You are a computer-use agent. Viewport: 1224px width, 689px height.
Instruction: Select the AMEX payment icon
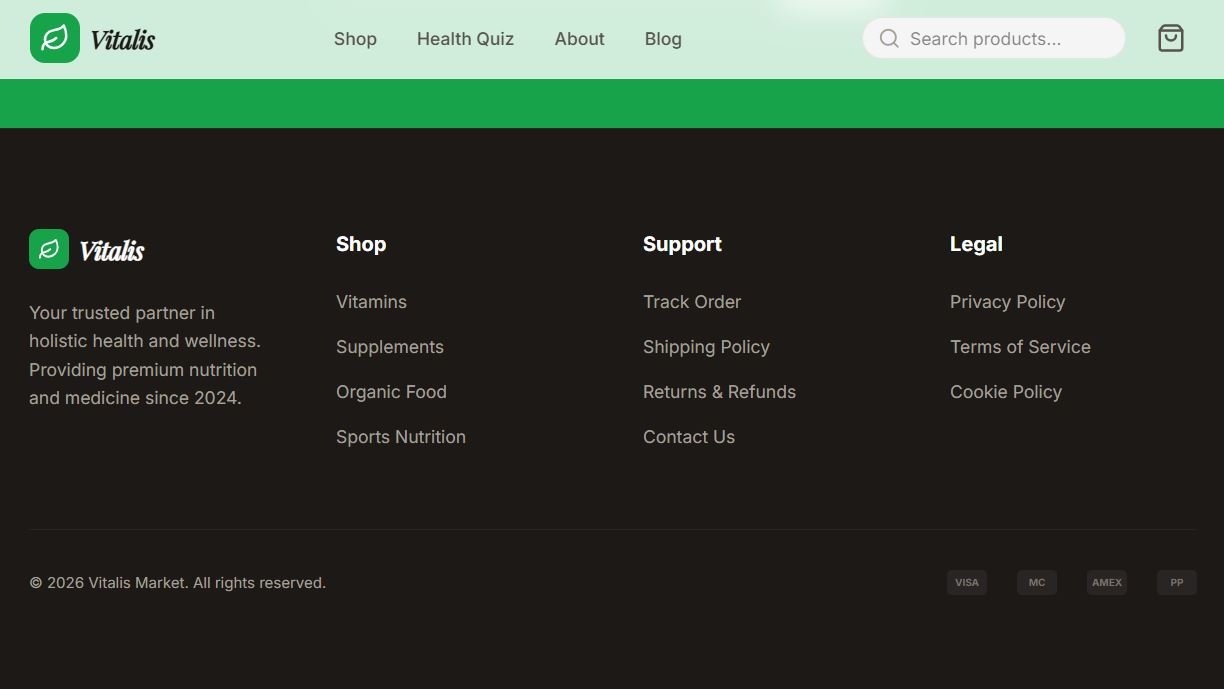pos(1106,582)
